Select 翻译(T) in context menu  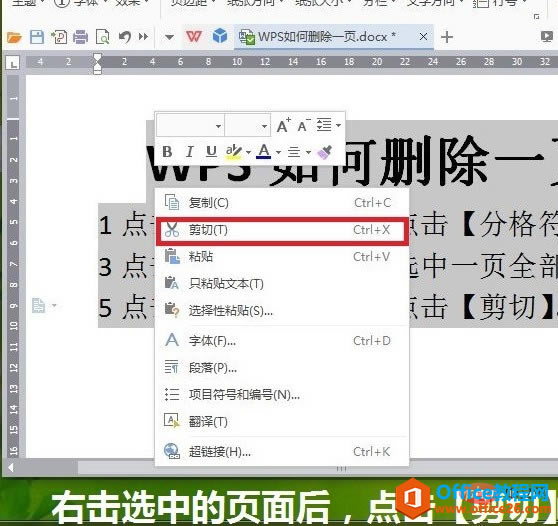click(282, 422)
